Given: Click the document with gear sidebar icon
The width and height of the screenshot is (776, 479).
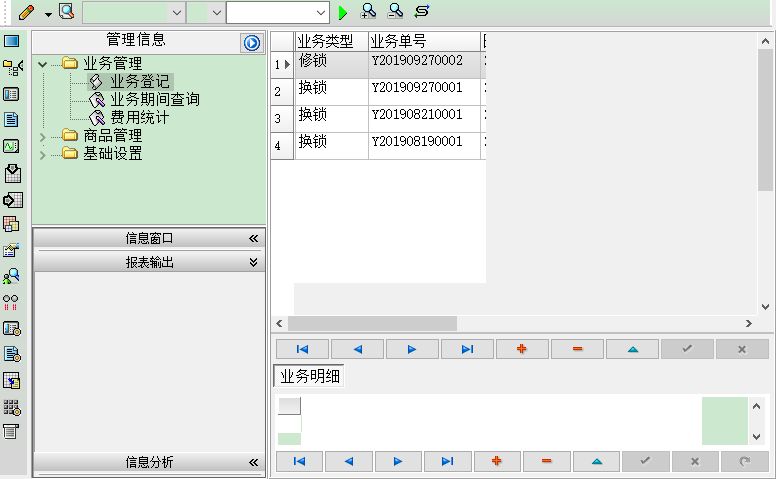Looking at the screenshot, I should tap(12, 354).
